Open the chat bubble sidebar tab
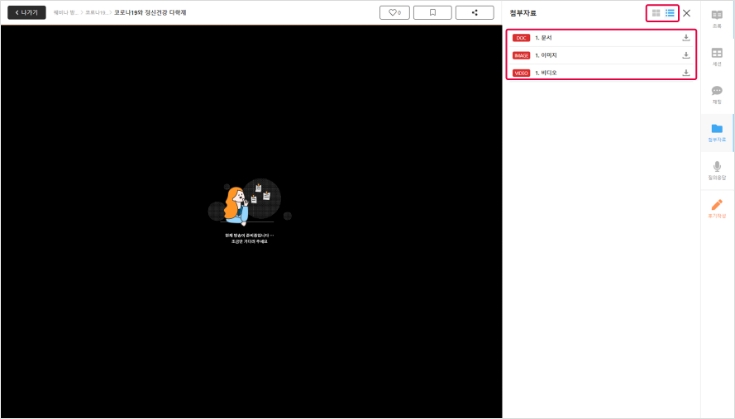The image size is (735, 419). 717,95
